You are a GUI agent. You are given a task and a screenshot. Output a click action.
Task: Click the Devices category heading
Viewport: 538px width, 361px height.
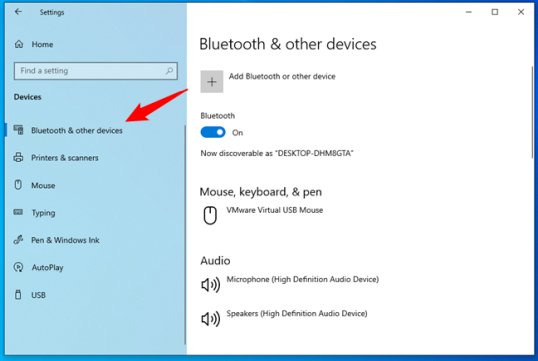27,97
